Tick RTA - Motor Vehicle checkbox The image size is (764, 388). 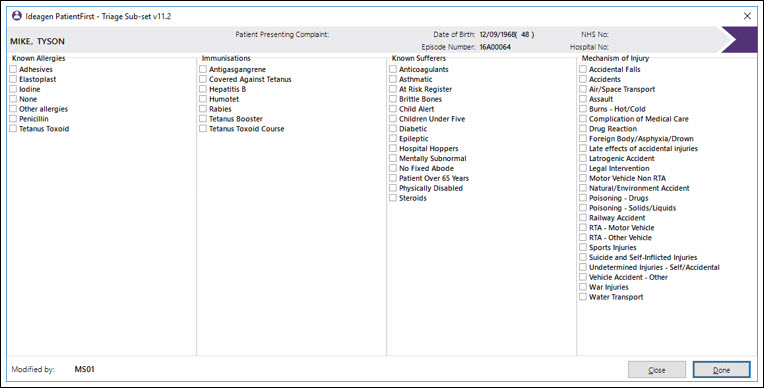(x=583, y=228)
